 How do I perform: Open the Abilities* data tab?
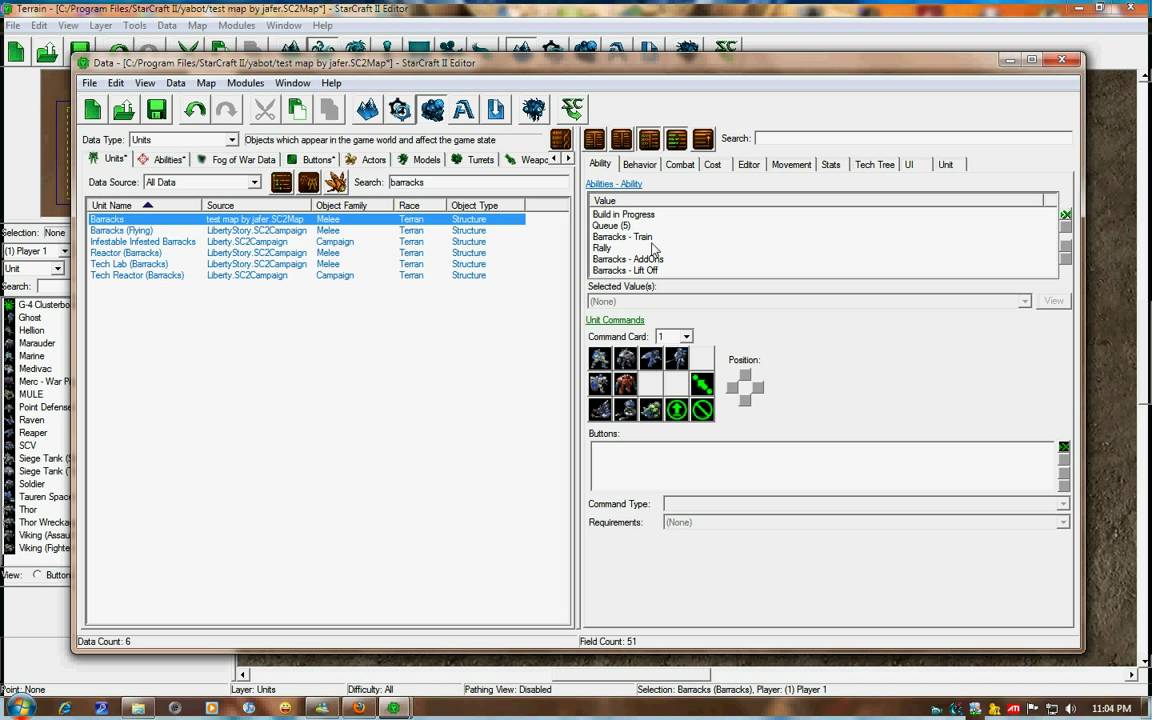[x=162, y=159]
